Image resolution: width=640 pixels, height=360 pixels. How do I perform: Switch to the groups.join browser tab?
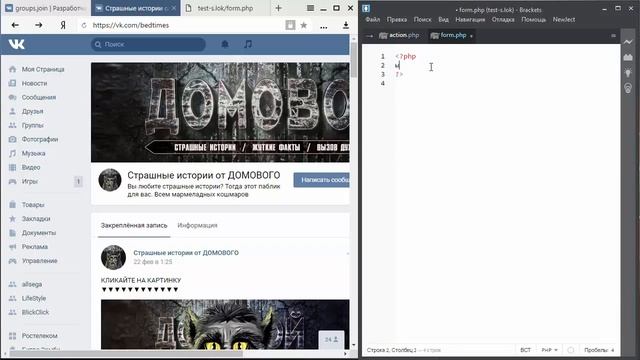pos(45,8)
